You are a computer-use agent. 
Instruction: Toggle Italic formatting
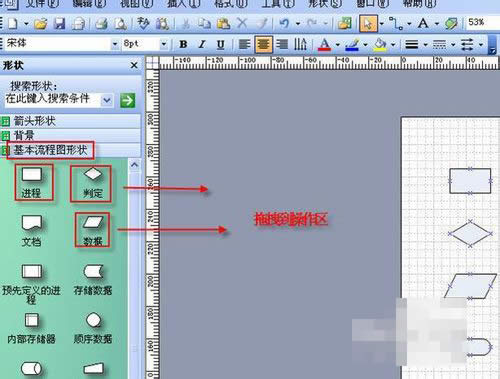[x=201, y=44]
